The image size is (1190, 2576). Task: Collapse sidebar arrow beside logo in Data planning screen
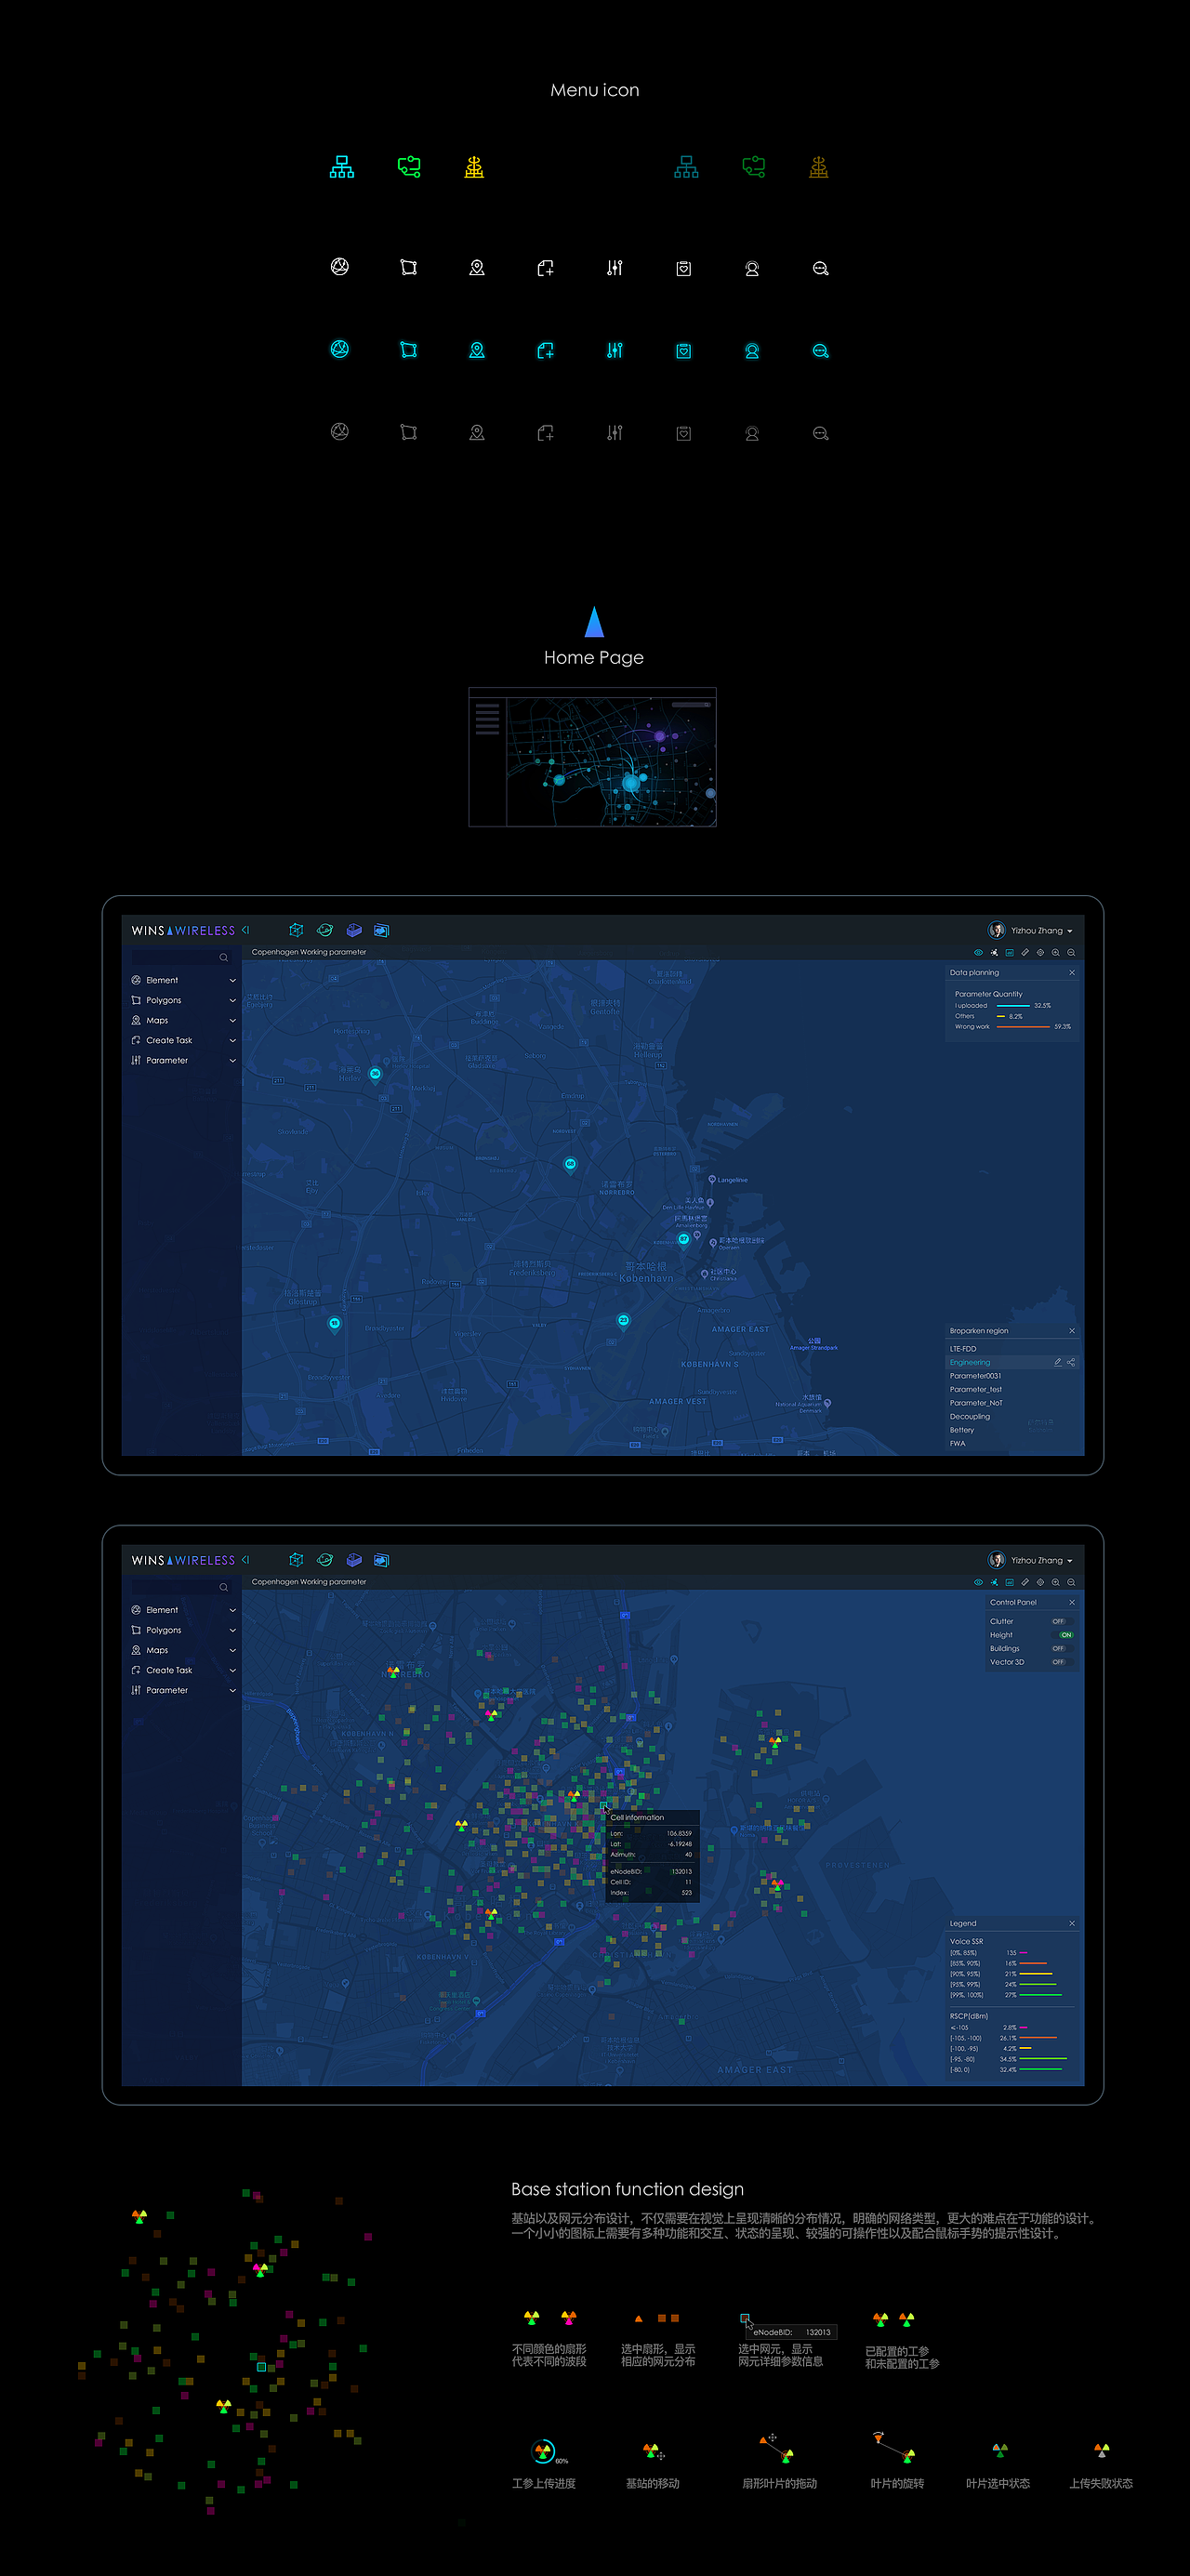(245, 930)
